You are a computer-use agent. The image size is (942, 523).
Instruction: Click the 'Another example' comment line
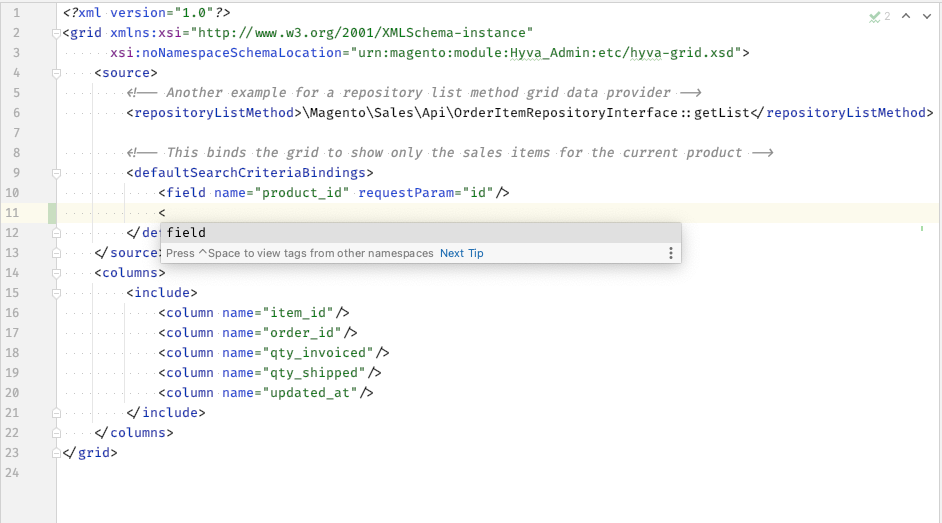(x=414, y=93)
